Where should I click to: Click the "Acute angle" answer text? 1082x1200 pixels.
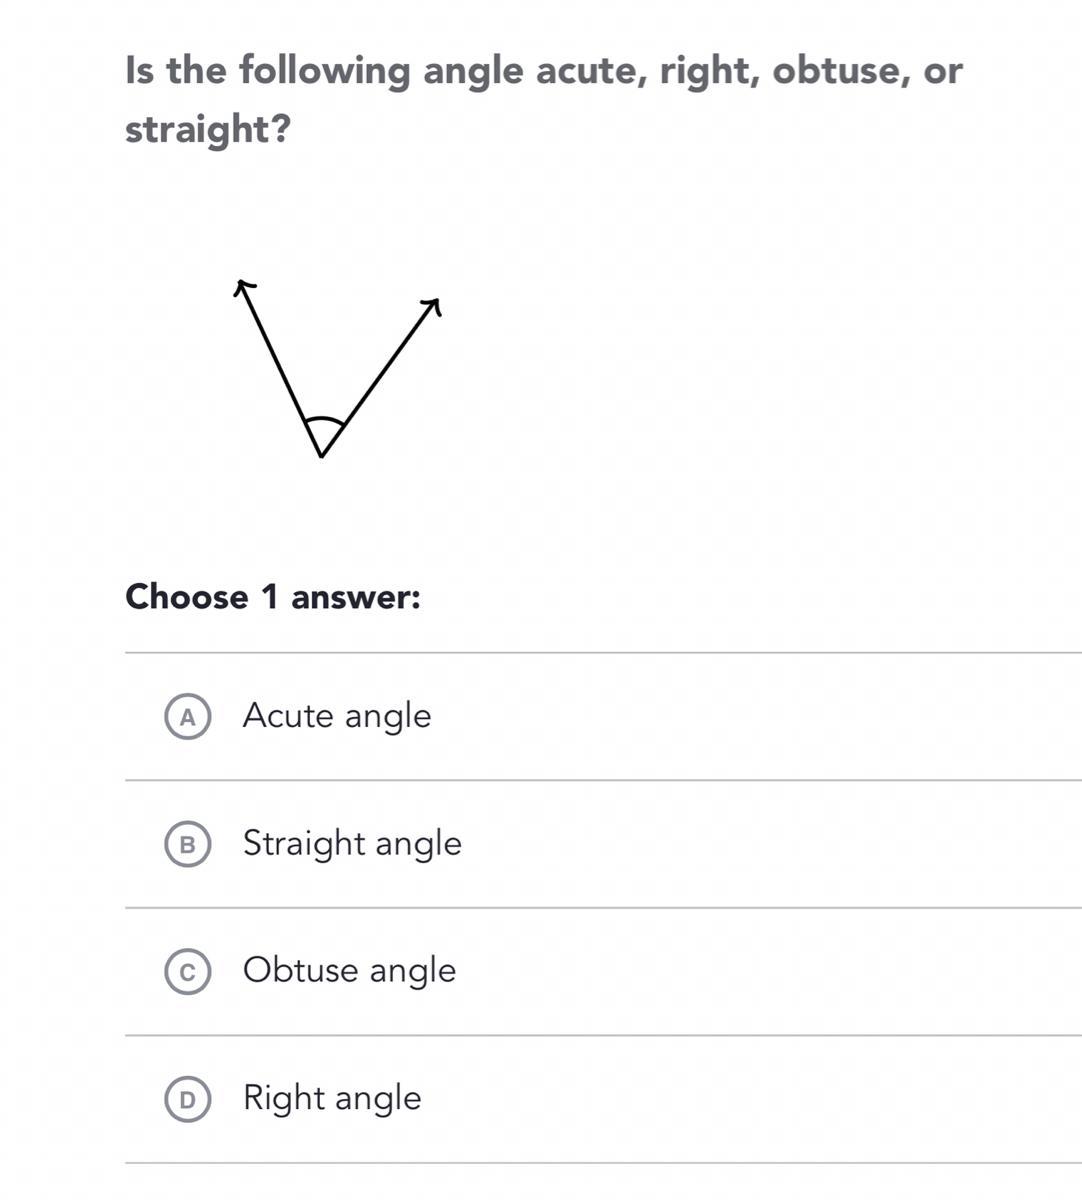click(x=337, y=716)
